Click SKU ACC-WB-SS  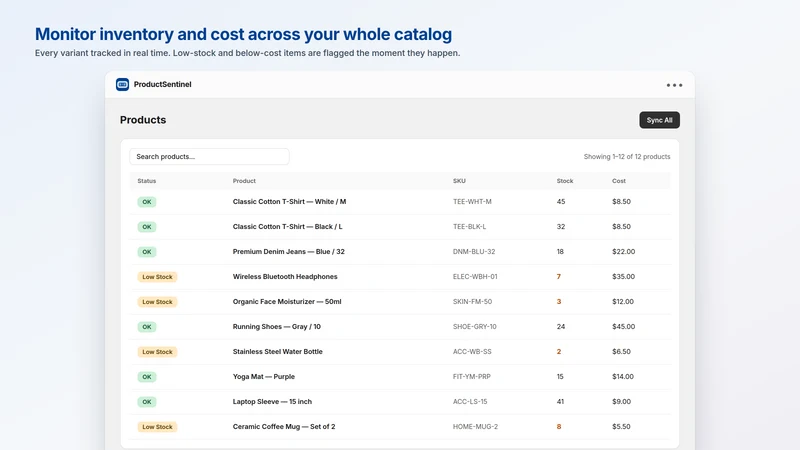tap(472, 352)
